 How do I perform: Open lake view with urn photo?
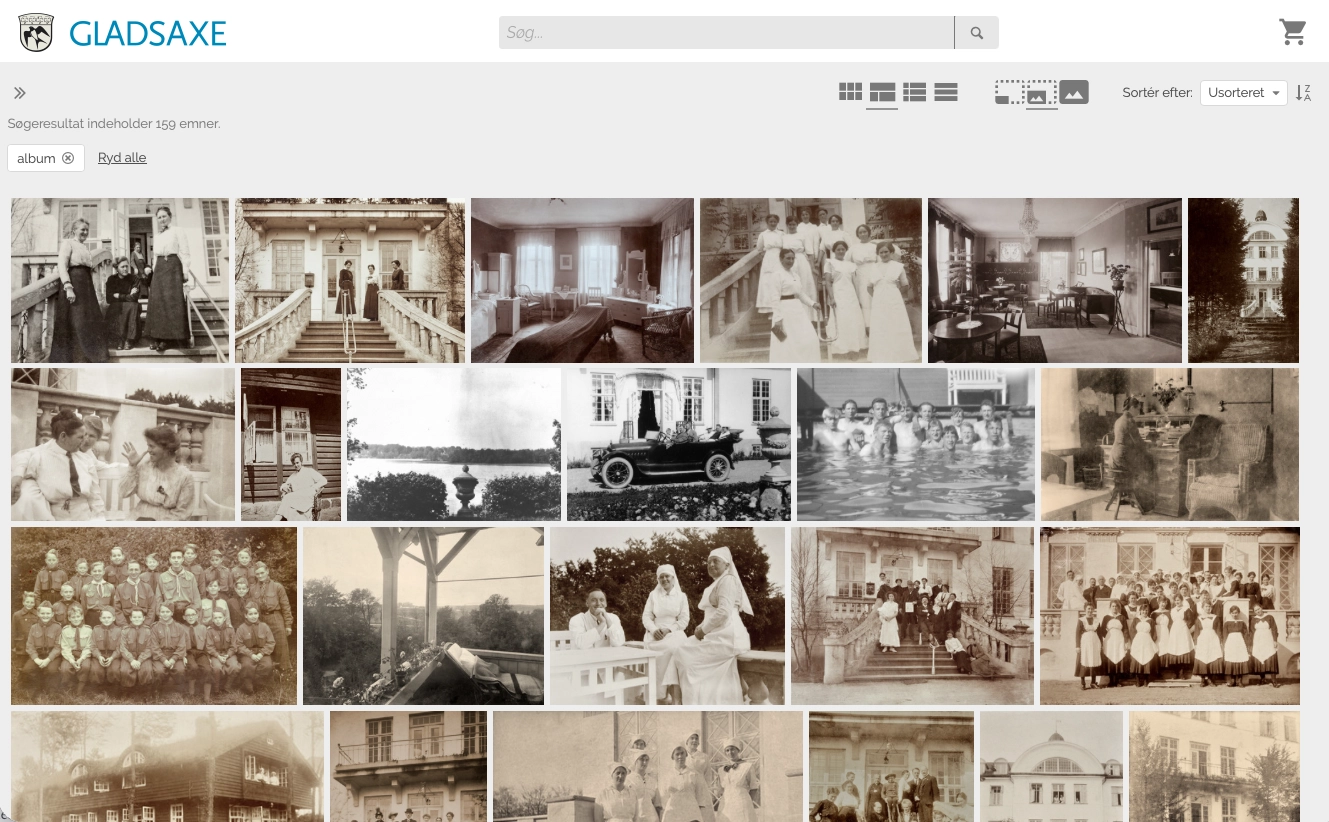[454, 444]
